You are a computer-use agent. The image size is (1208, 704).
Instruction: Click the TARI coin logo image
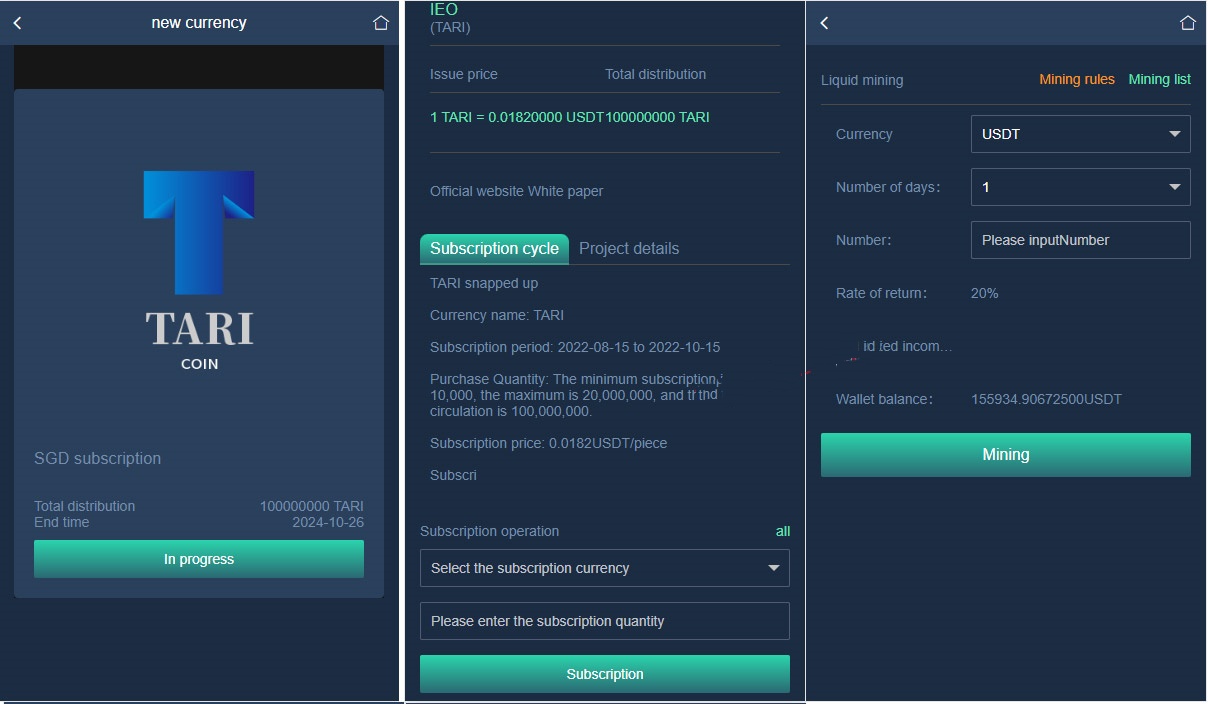199,270
